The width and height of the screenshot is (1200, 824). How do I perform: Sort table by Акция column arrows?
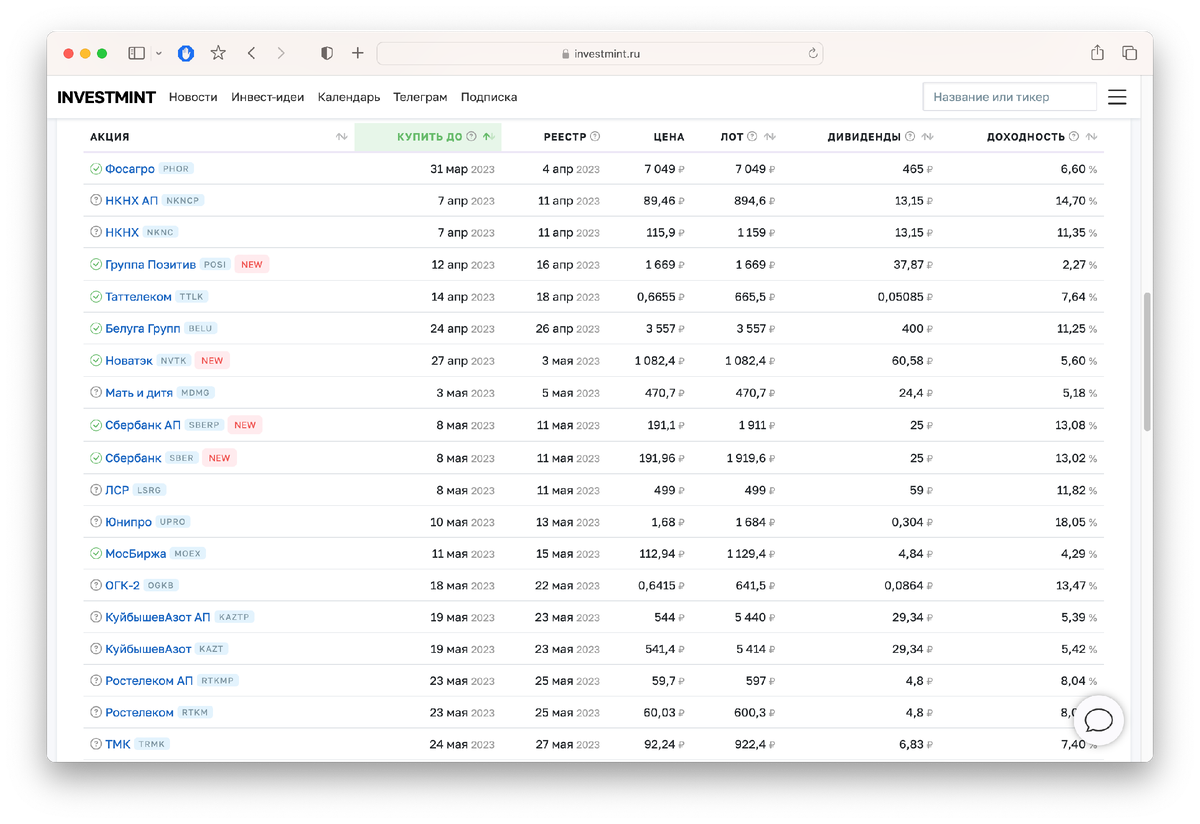(x=342, y=137)
